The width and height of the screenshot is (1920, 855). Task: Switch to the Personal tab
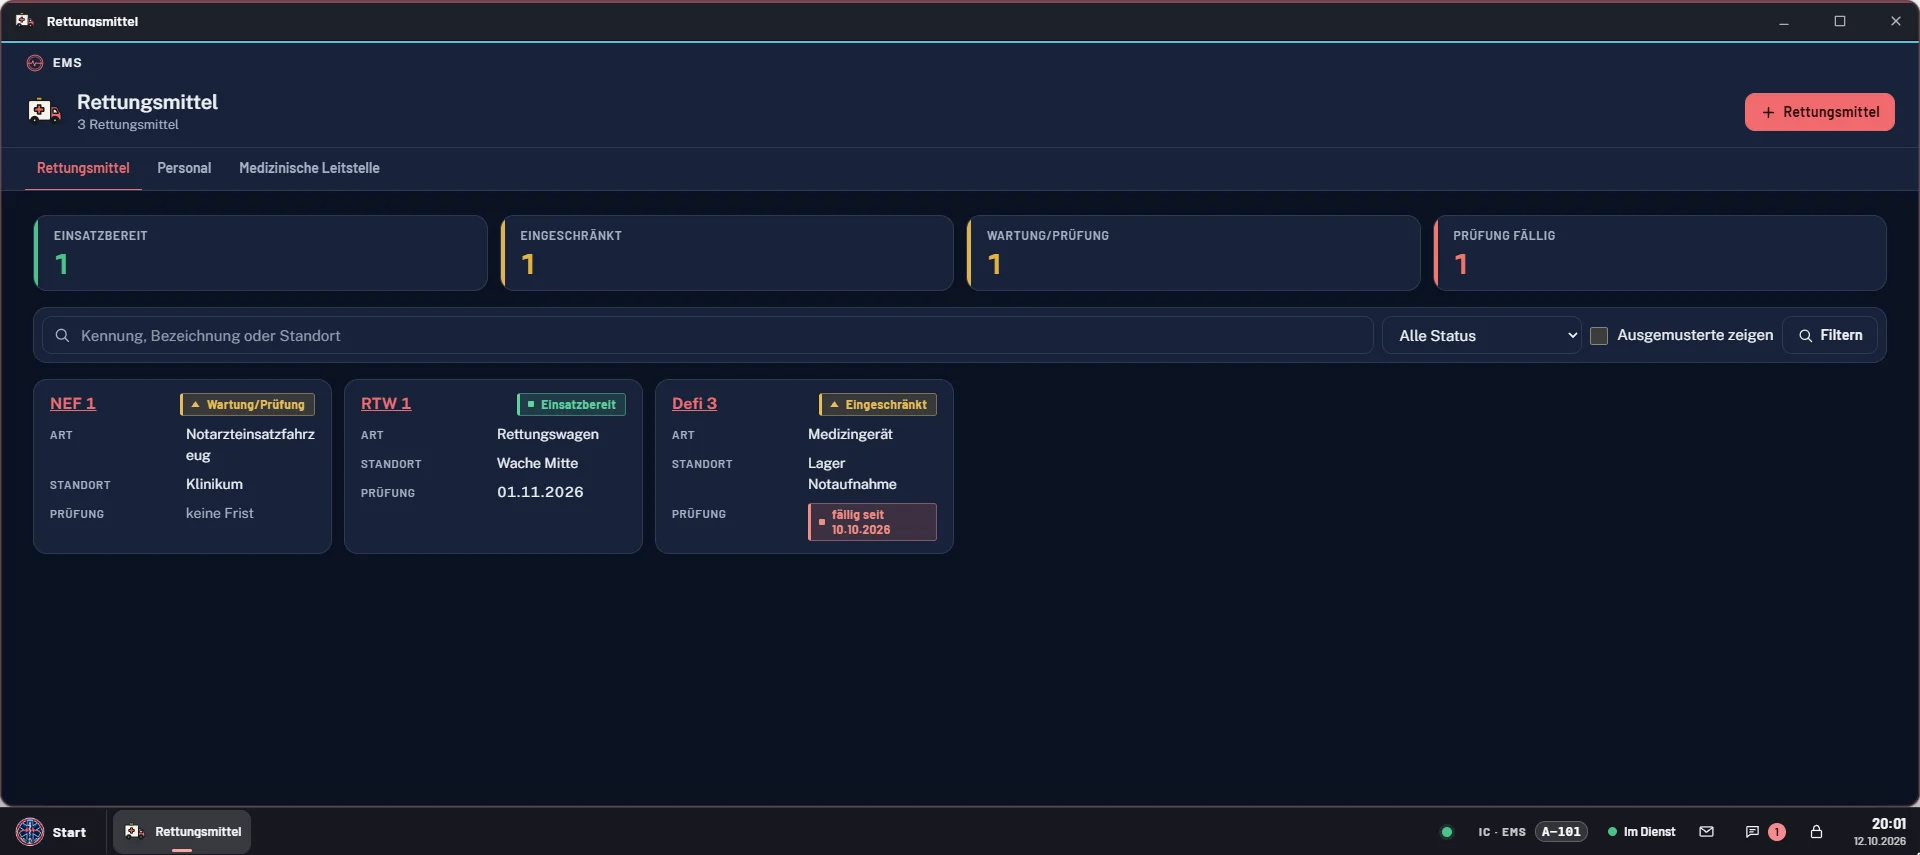(x=184, y=168)
